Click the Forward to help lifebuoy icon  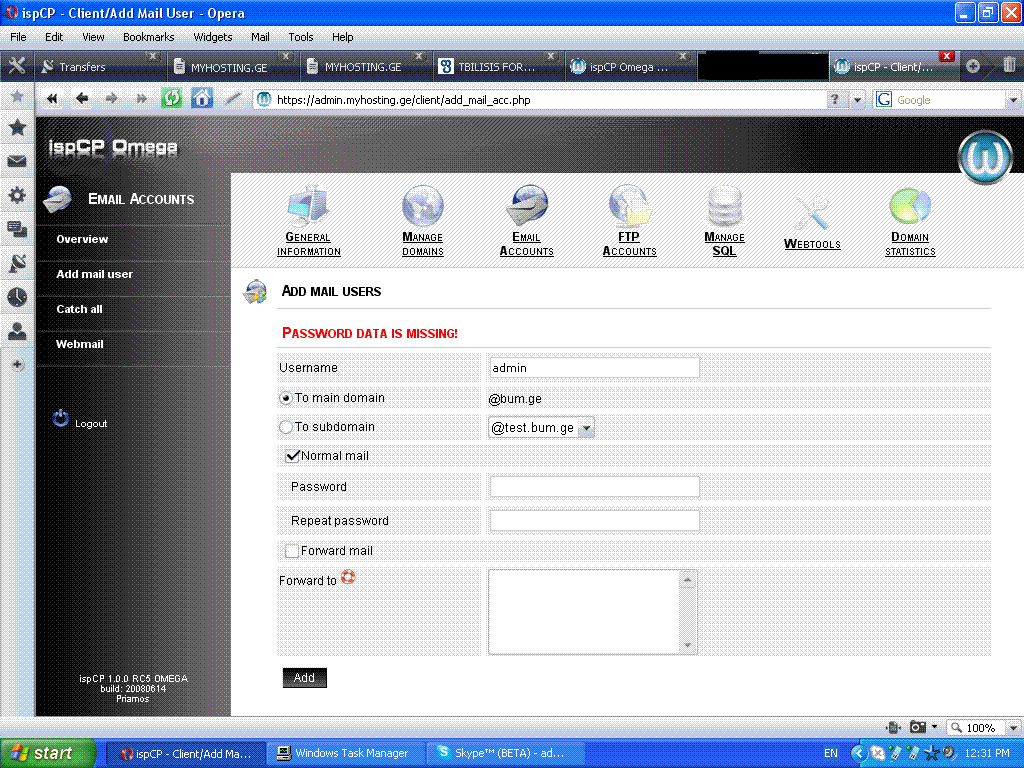[x=348, y=577]
